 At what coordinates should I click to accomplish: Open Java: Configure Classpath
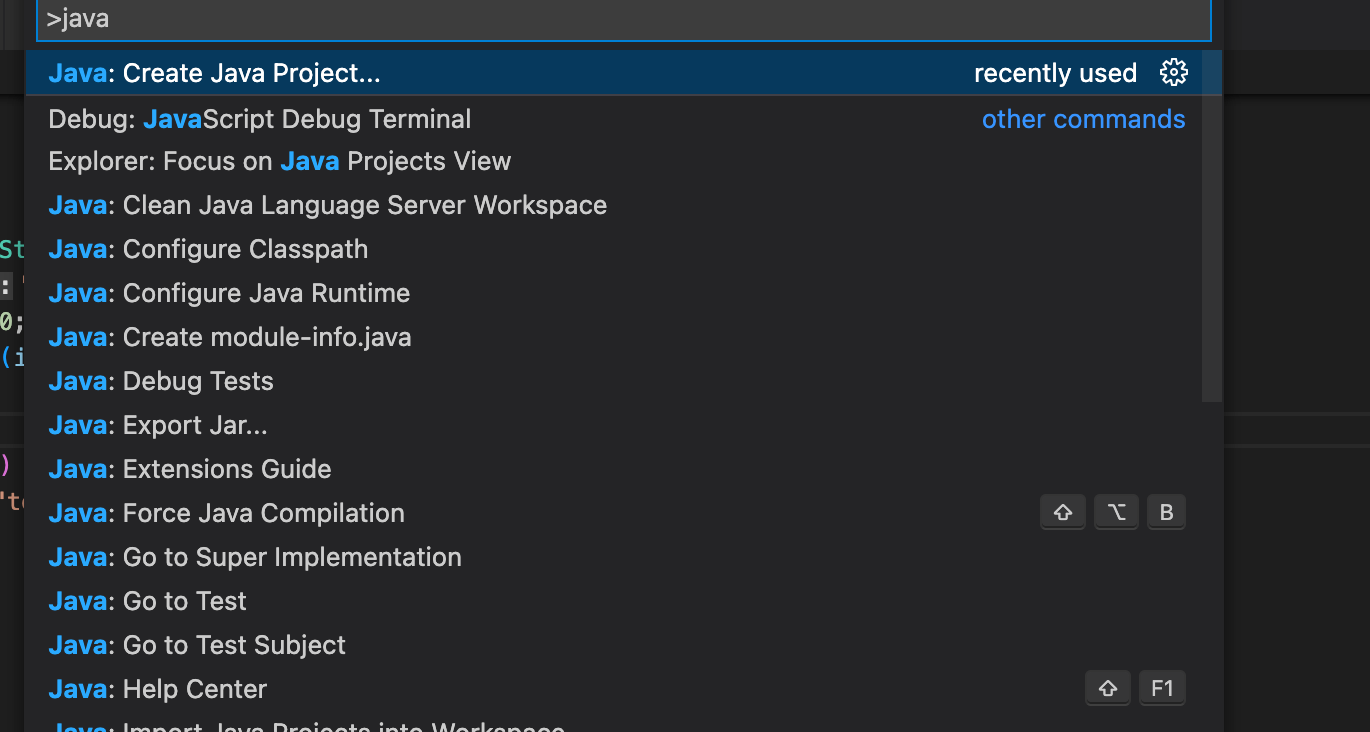pos(208,249)
